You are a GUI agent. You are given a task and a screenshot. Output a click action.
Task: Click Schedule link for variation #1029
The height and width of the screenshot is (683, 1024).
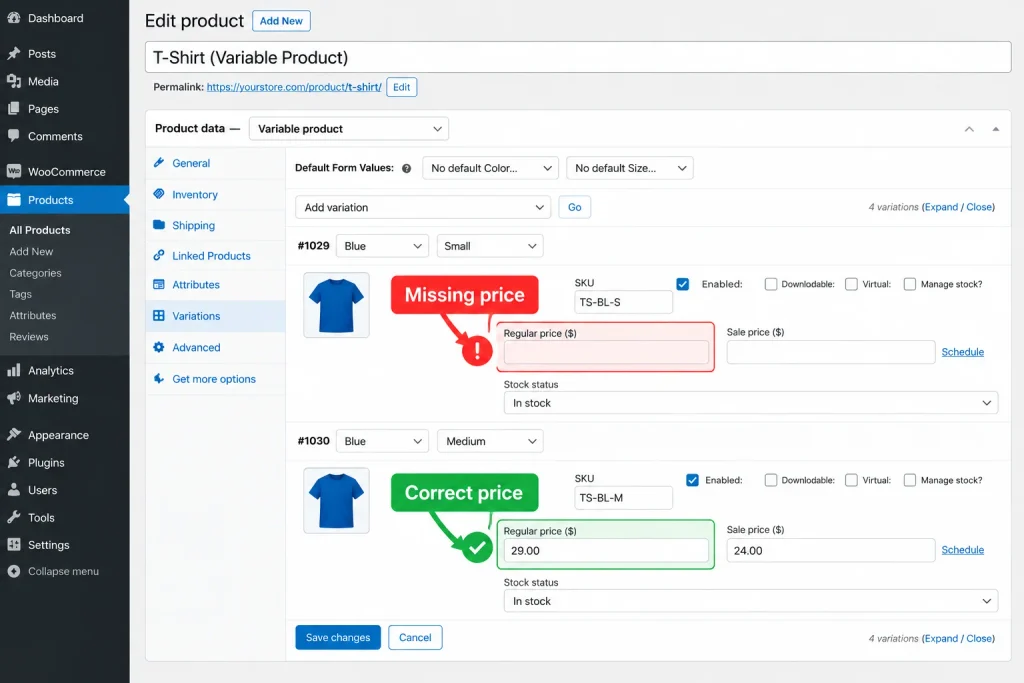(963, 352)
